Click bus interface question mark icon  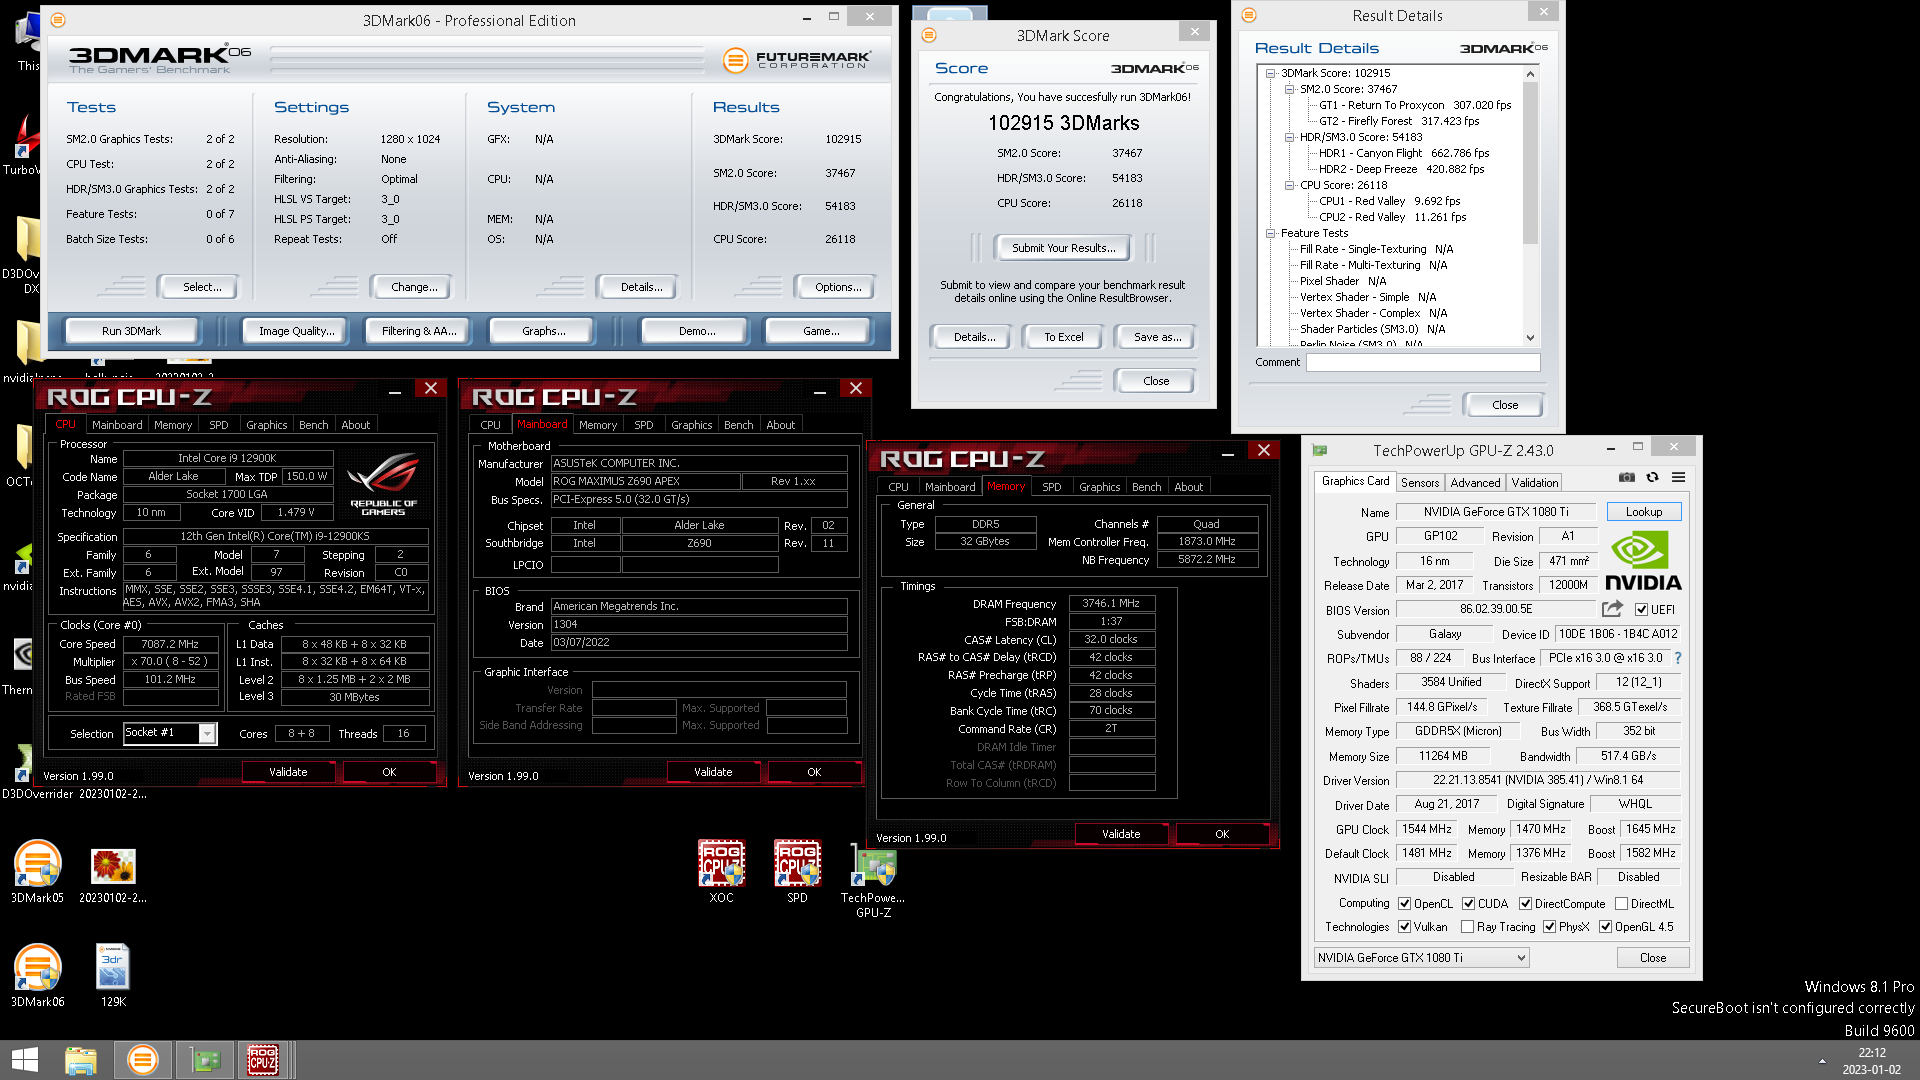point(1678,658)
